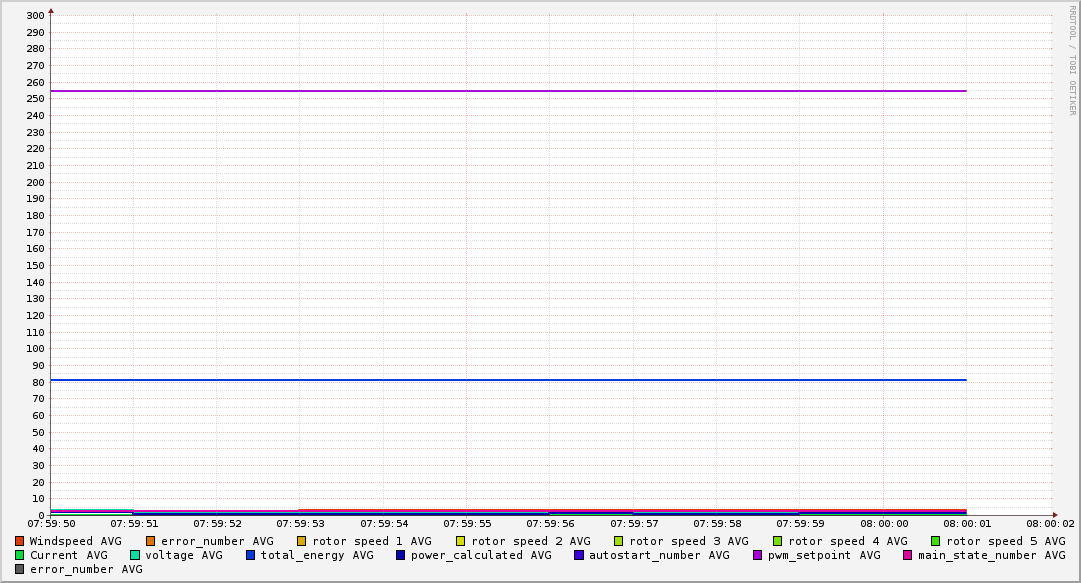The image size is (1081, 583).
Task: Select the magenta main_state_number AVG swatch
Action: (x=908, y=555)
